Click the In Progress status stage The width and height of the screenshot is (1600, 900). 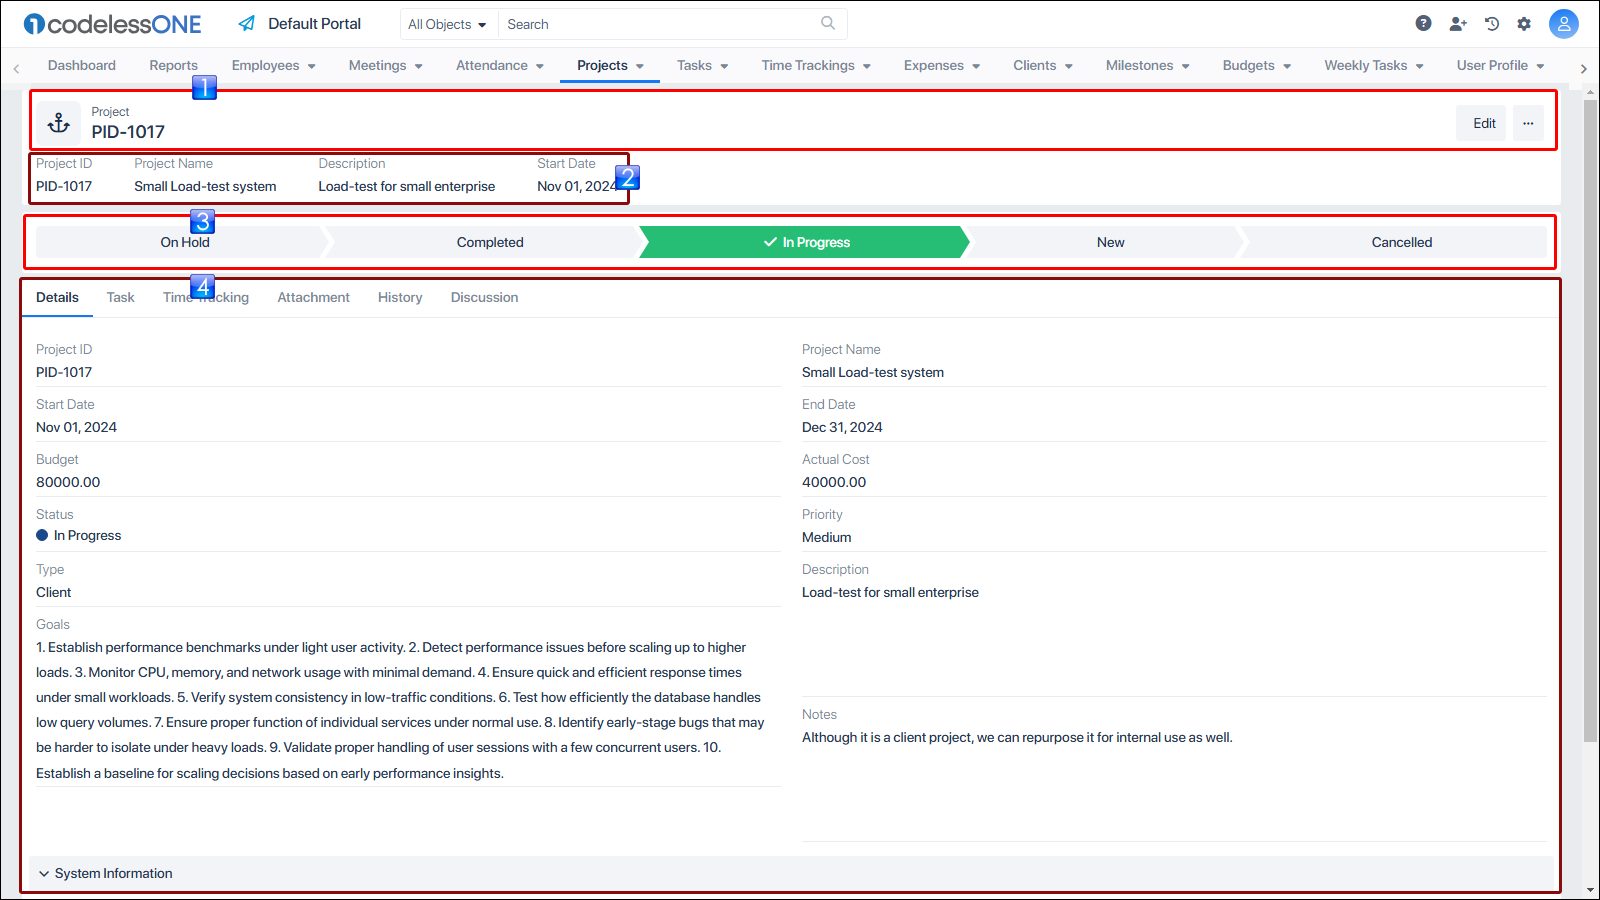(806, 242)
